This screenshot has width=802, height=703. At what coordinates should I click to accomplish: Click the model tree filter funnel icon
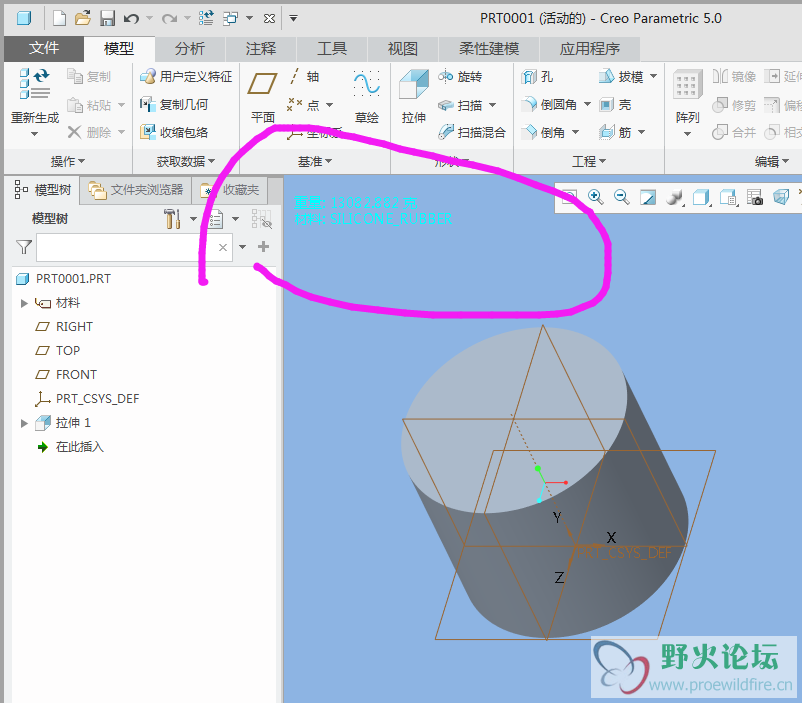point(24,247)
